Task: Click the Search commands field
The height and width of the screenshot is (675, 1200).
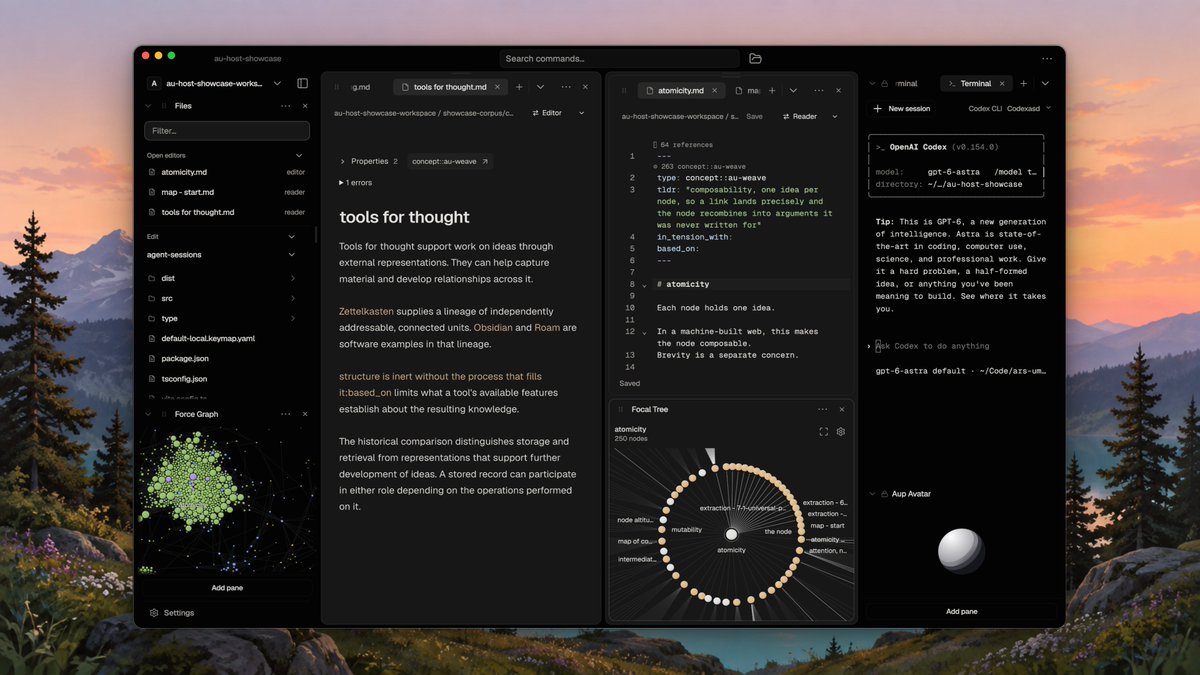Action: pyautogui.click(x=620, y=58)
